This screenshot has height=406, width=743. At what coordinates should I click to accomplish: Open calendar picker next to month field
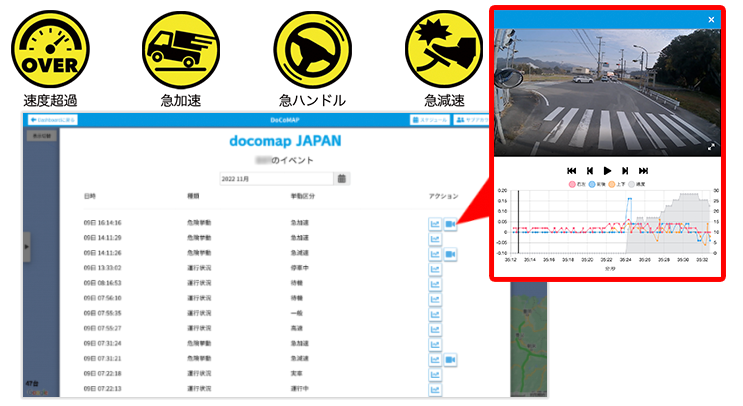pos(342,179)
